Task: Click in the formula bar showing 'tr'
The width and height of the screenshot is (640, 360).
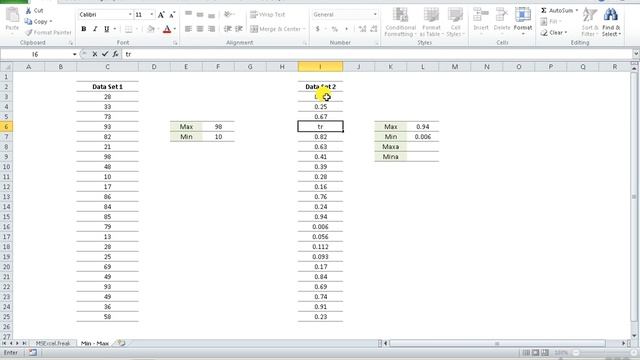Action: tap(376, 54)
